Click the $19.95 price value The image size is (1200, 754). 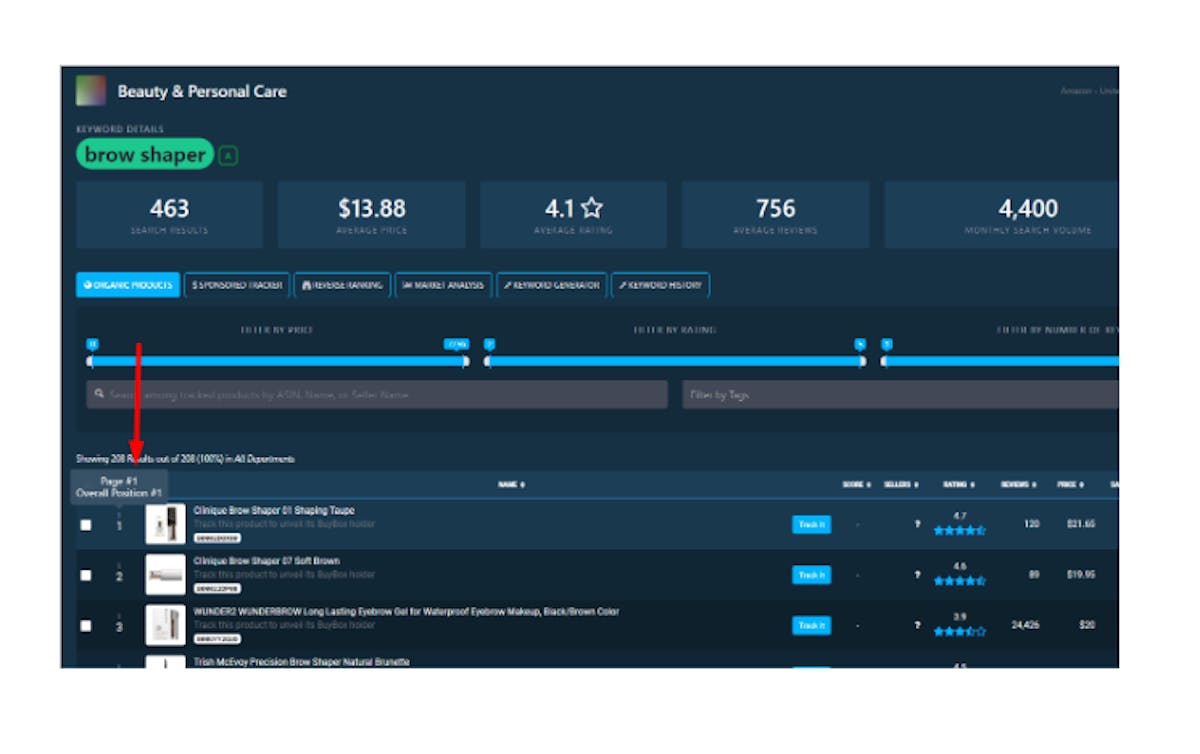(1080, 575)
